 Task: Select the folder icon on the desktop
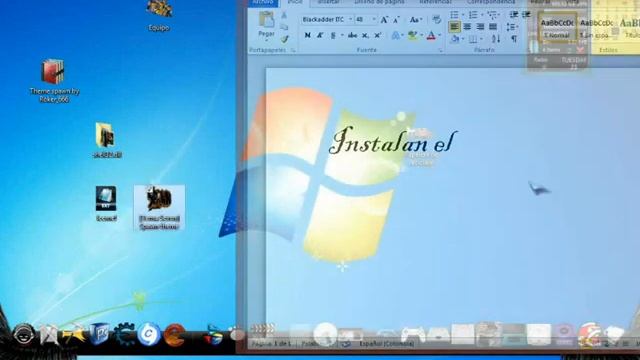pyautogui.click(x=106, y=140)
